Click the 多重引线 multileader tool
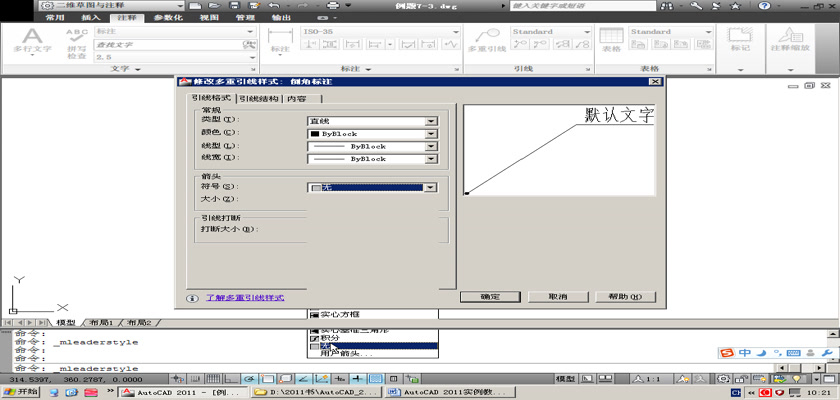Screen dimensions: 840x400 pos(487,41)
